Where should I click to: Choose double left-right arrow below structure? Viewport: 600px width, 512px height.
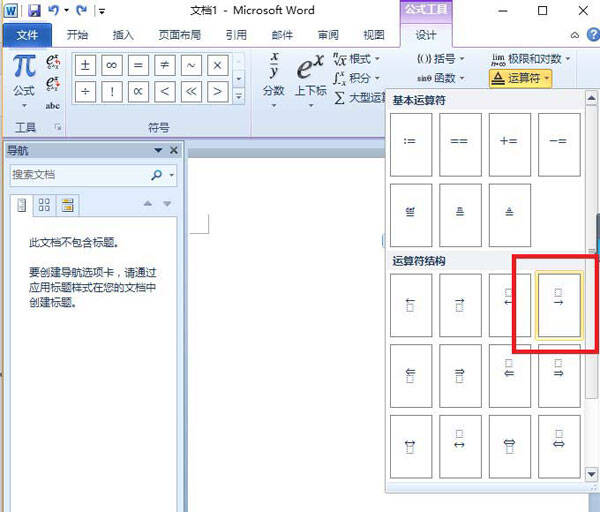[x=559, y=447]
